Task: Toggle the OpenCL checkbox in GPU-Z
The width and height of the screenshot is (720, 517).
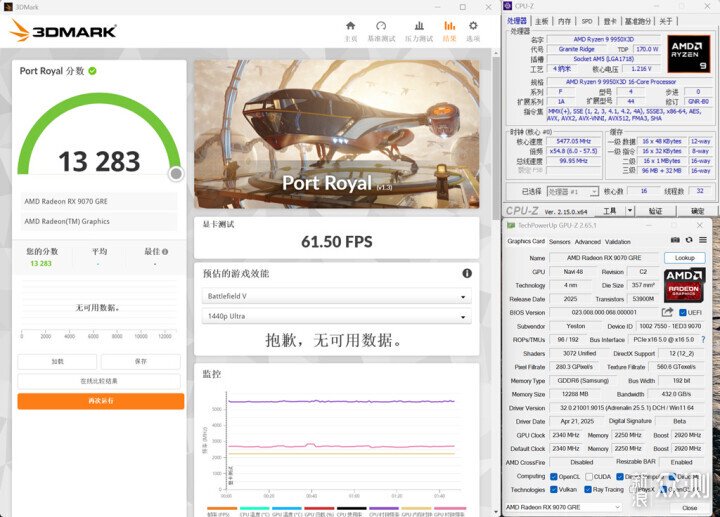Action: 554,477
